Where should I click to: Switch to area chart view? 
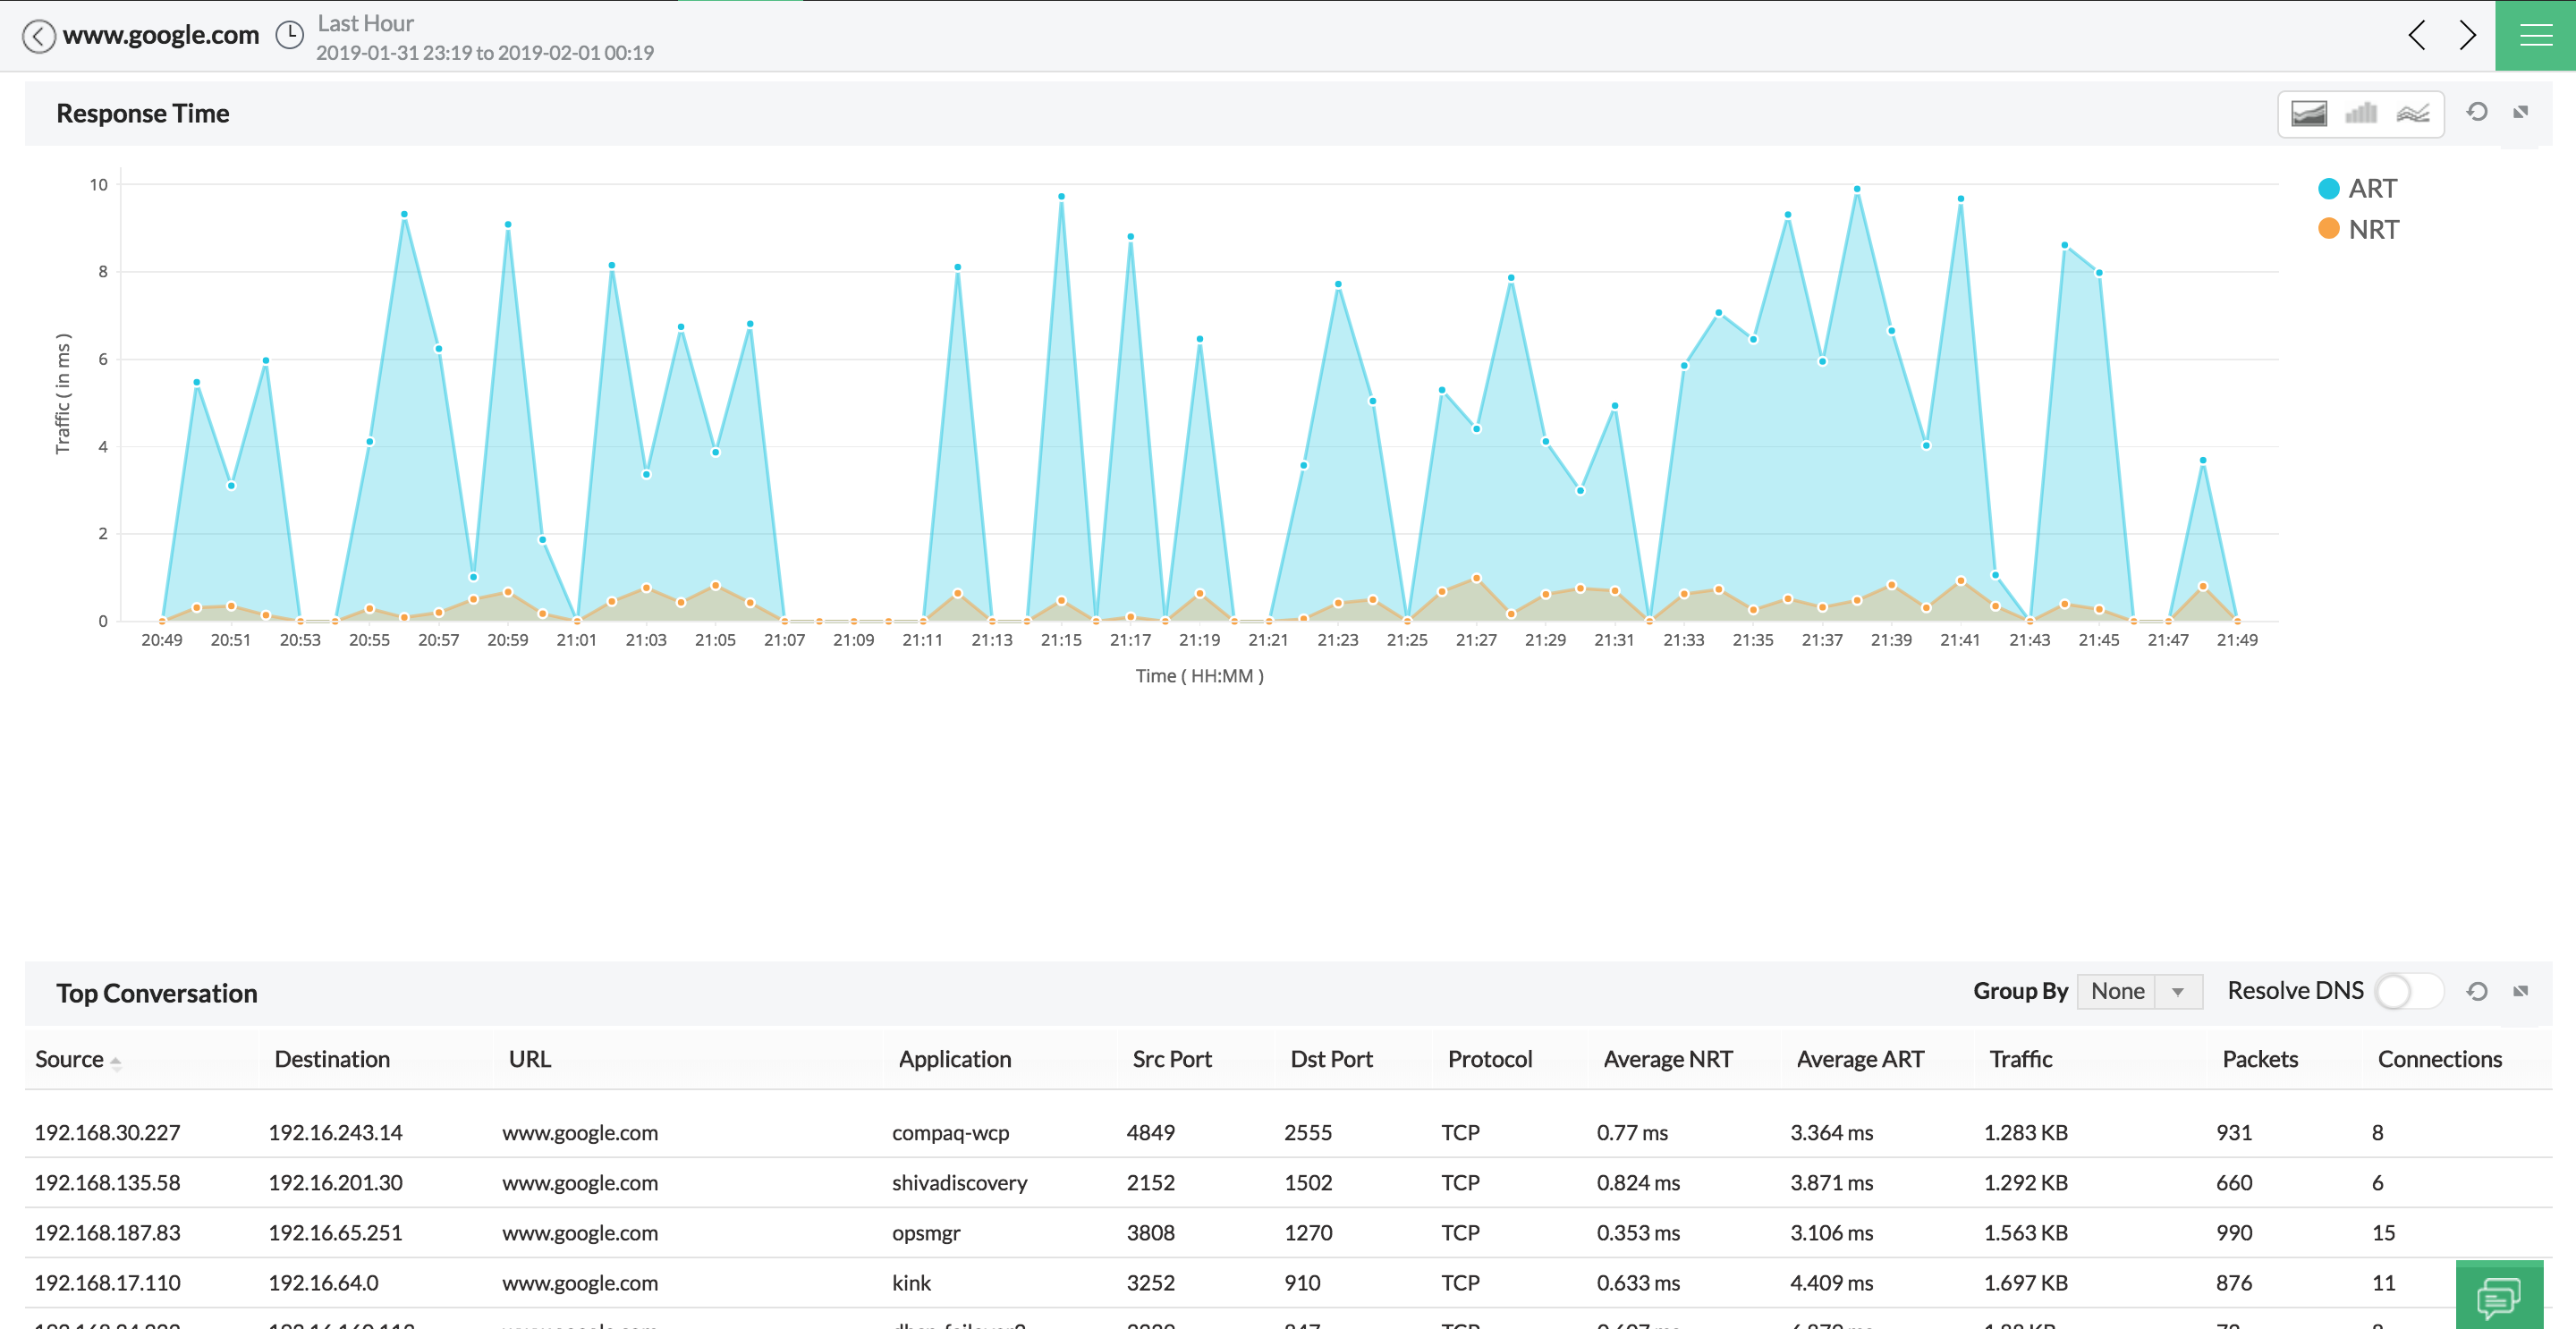click(x=2308, y=113)
